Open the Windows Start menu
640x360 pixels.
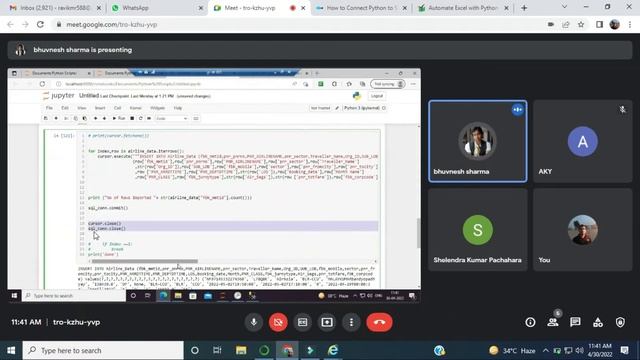click(11, 350)
